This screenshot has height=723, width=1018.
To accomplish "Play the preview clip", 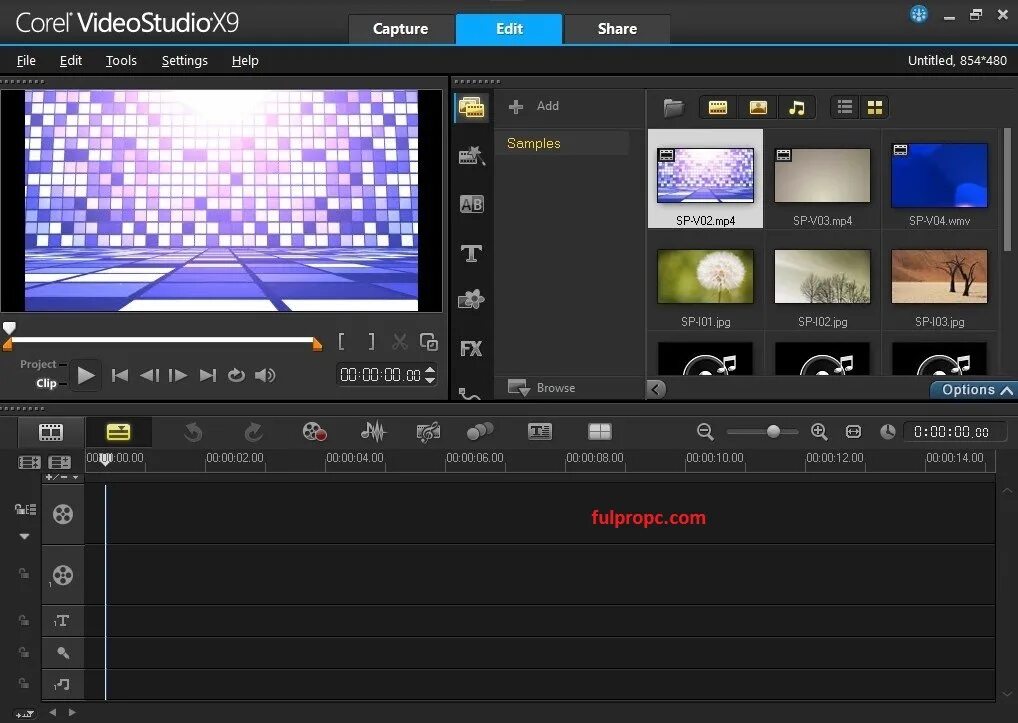I will click(86, 375).
